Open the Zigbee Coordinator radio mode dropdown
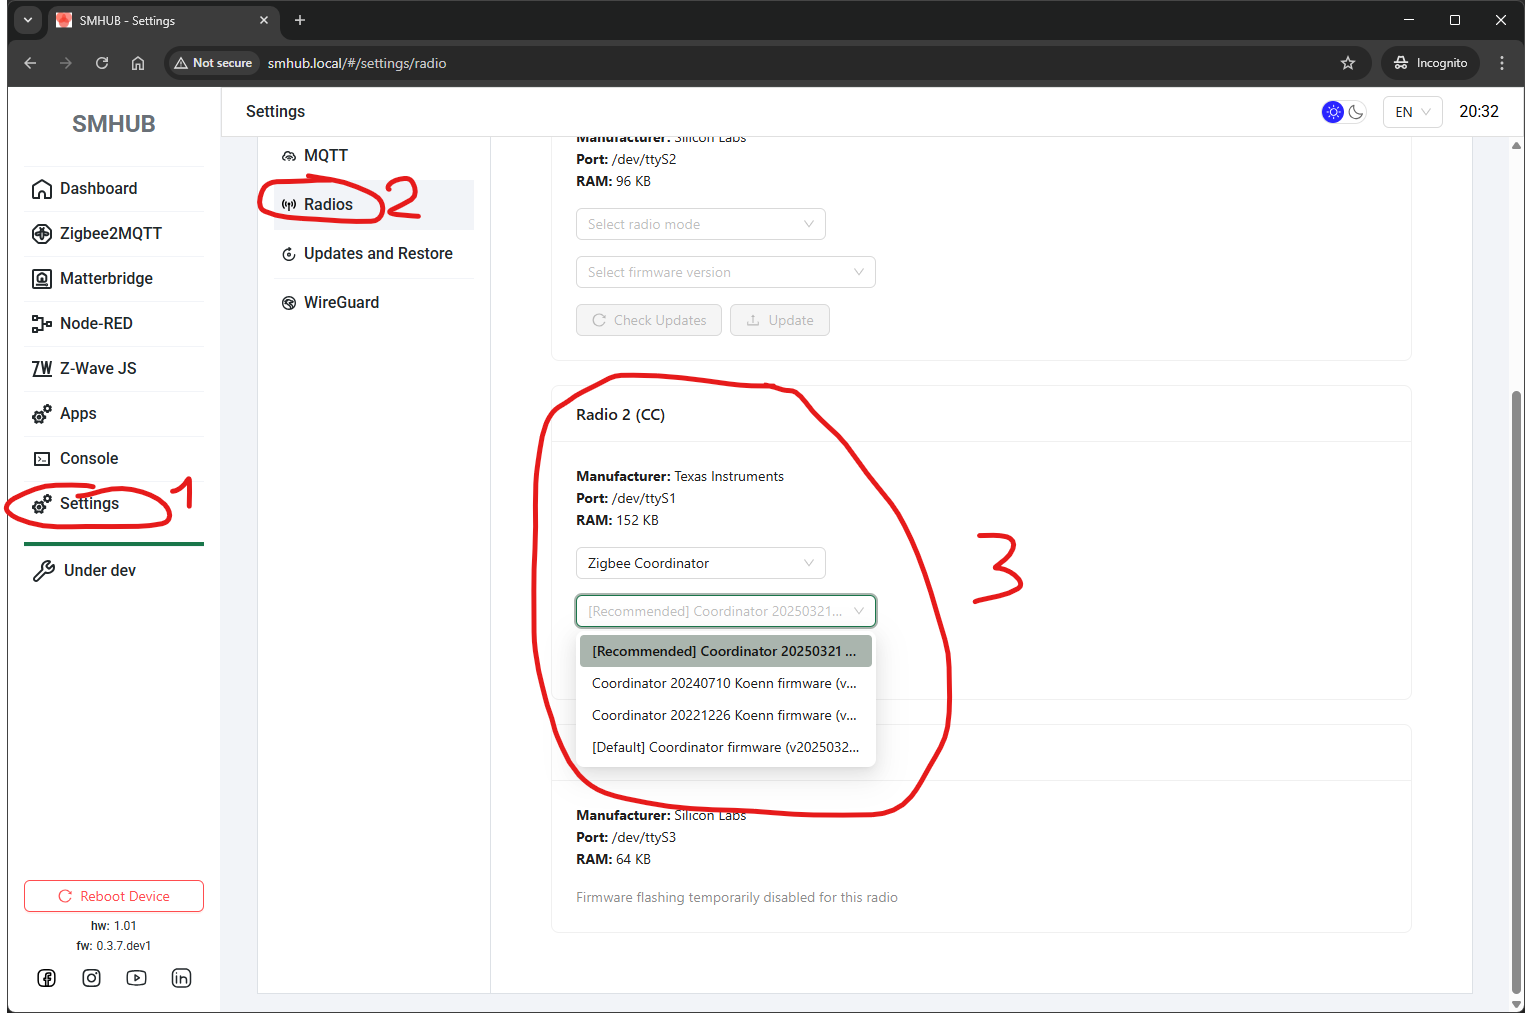The height and width of the screenshot is (1013, 1525). [700, 563]
